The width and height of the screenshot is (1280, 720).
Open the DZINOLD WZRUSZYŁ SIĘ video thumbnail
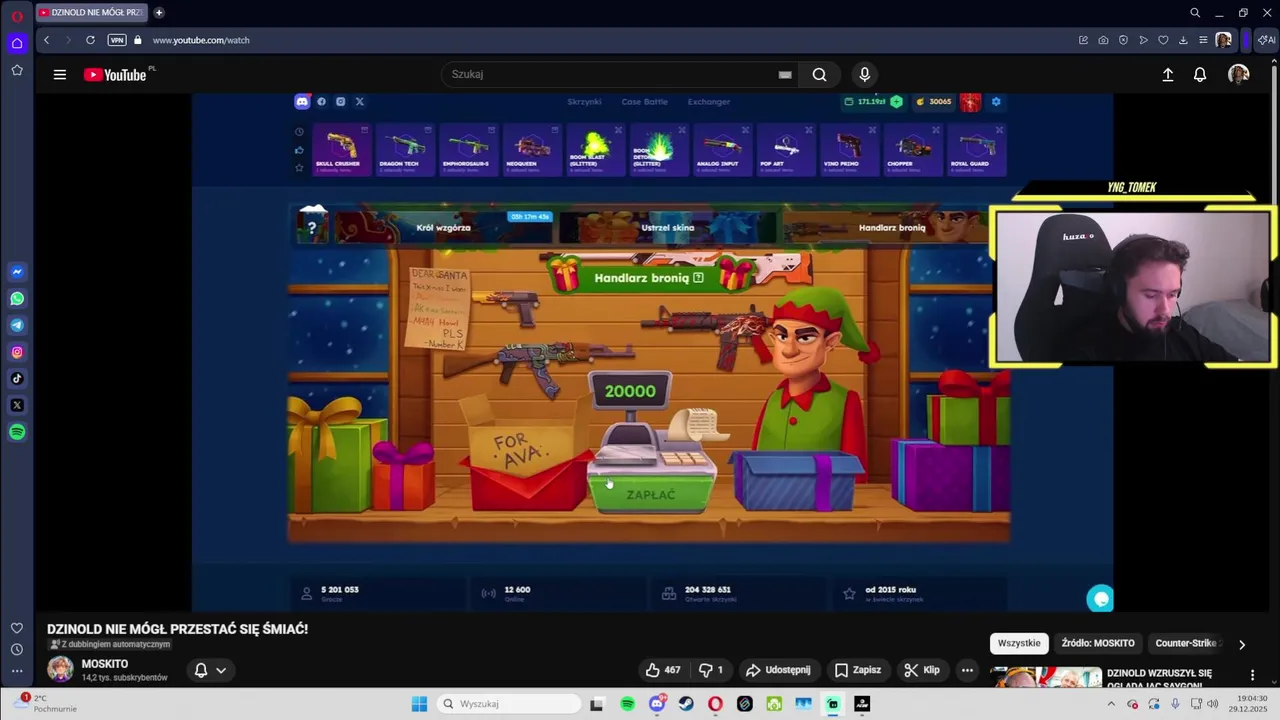[1046, 677]
